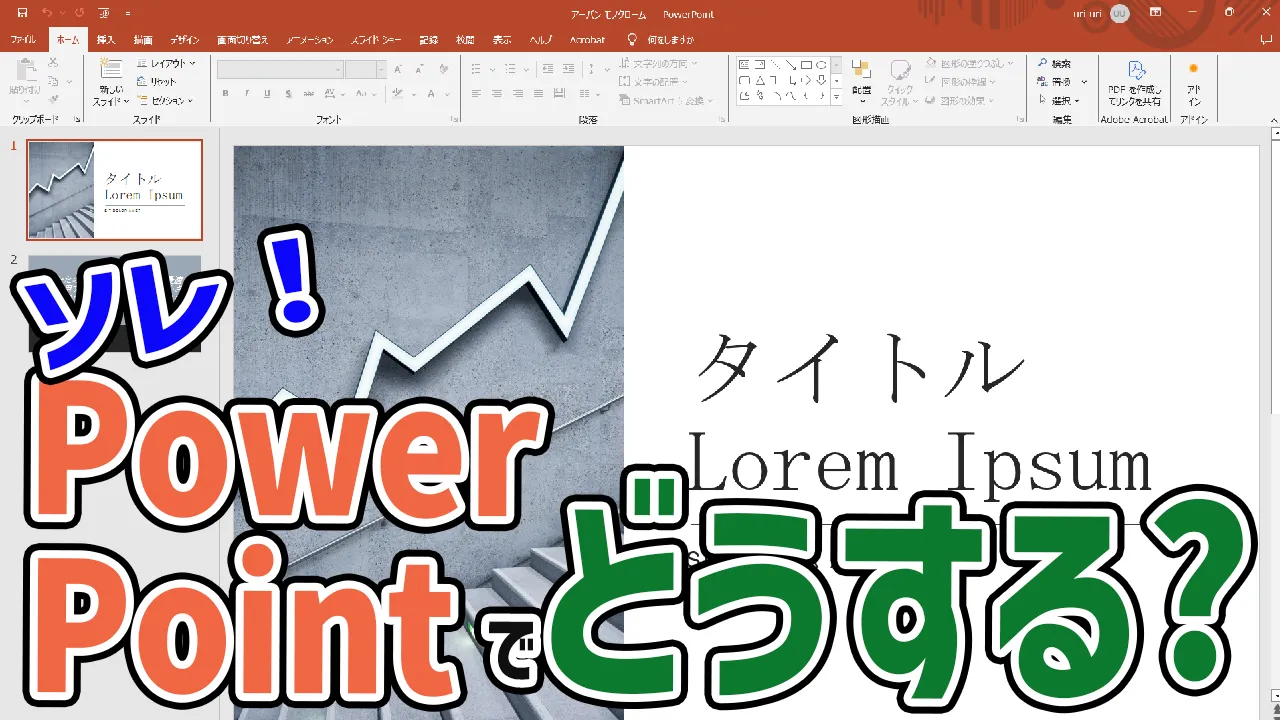This screenshot has height=720, width=1280.
Task: Click the Find (検索) magnifier icon
Action: point(1043,63)
